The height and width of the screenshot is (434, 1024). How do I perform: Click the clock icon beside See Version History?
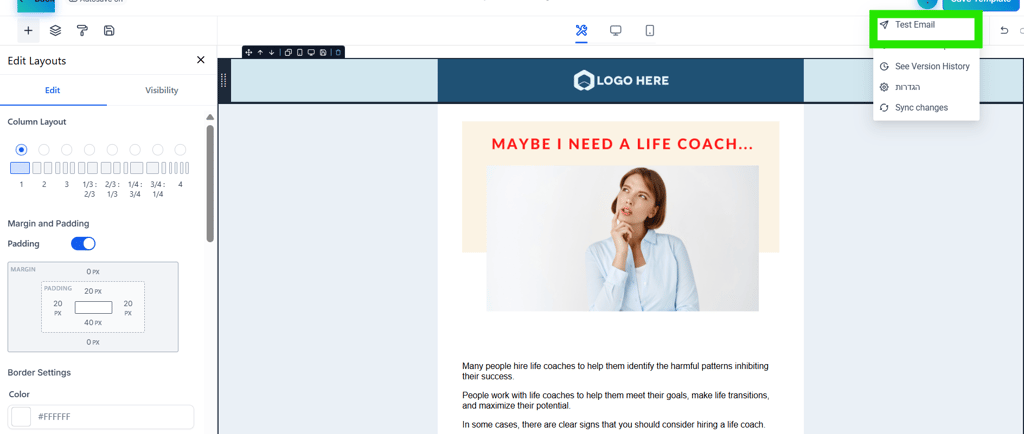pyautogui.click(x=884, y=67)
